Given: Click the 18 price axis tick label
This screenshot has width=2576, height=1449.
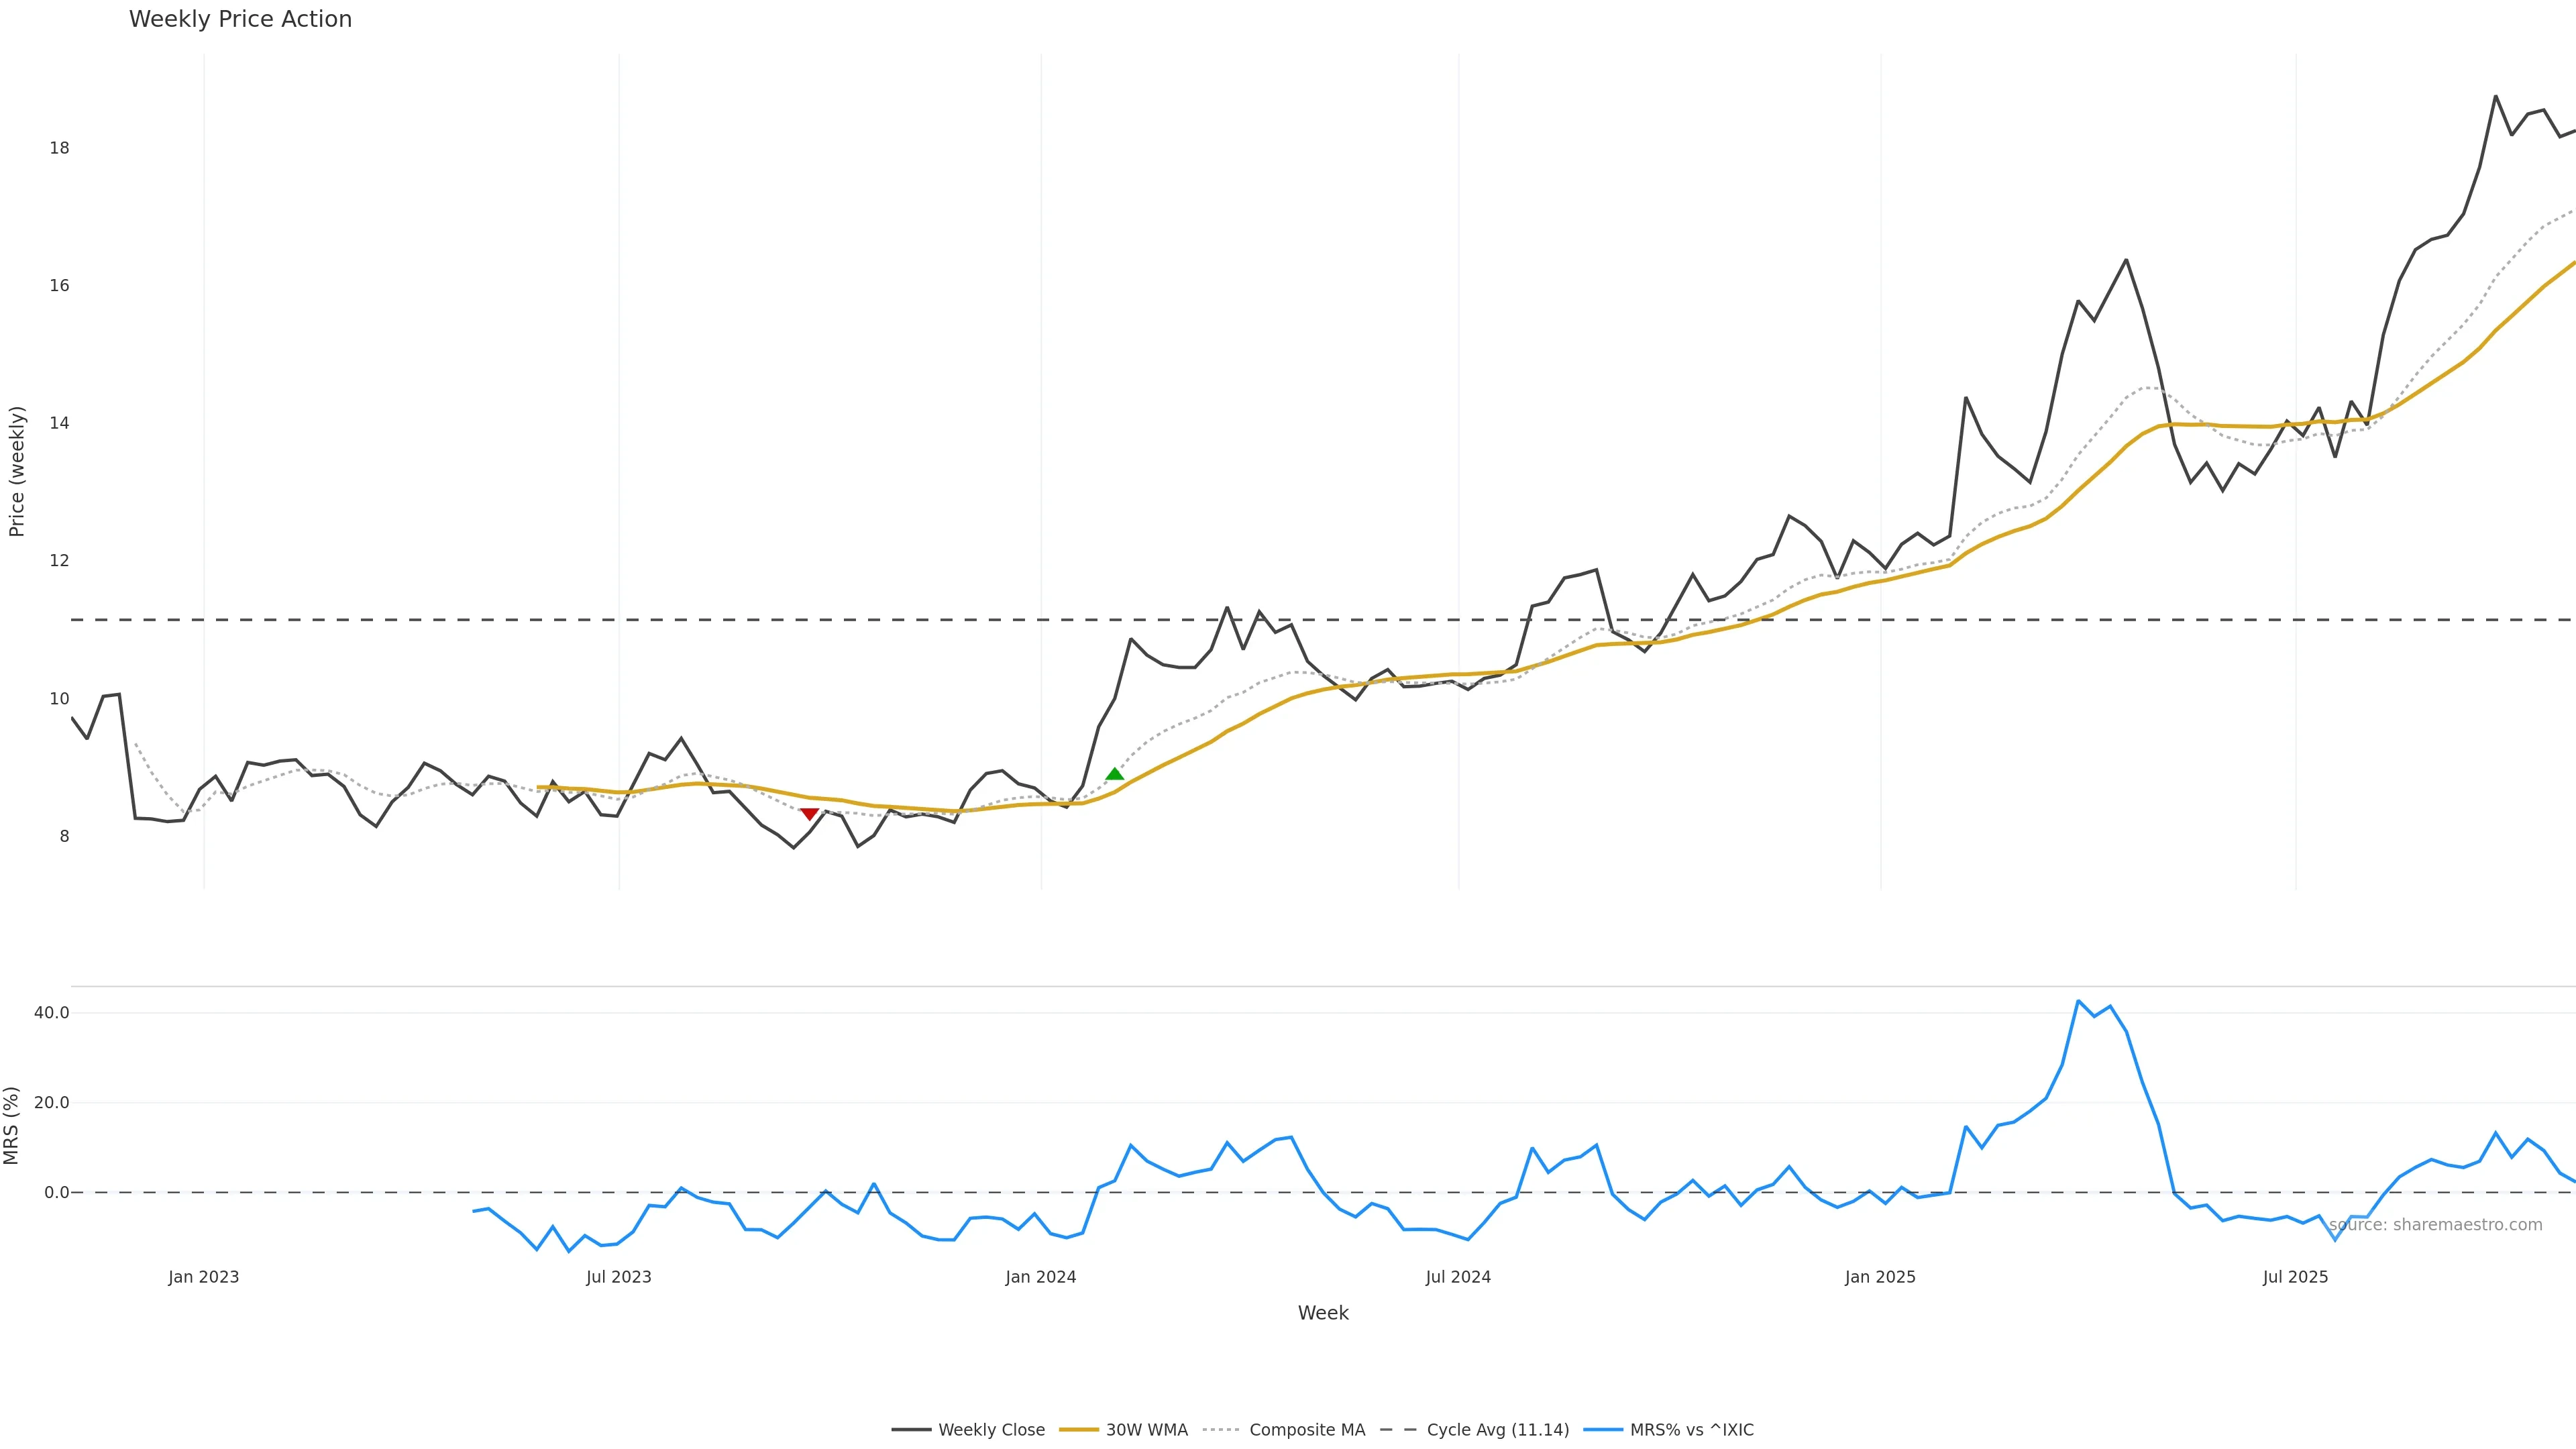Looking at the screenshot, I should (60, 148).
